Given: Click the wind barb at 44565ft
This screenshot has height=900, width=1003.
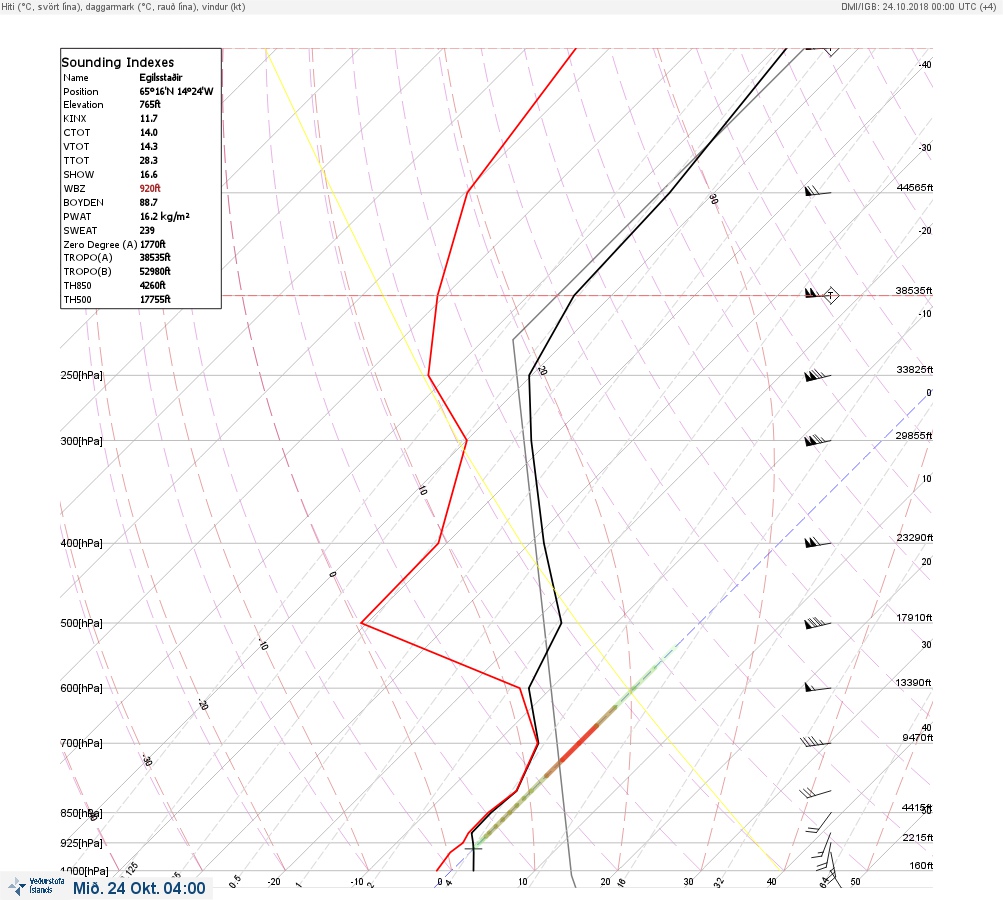Looking at the screenshot, I should [x=817, y=191].
